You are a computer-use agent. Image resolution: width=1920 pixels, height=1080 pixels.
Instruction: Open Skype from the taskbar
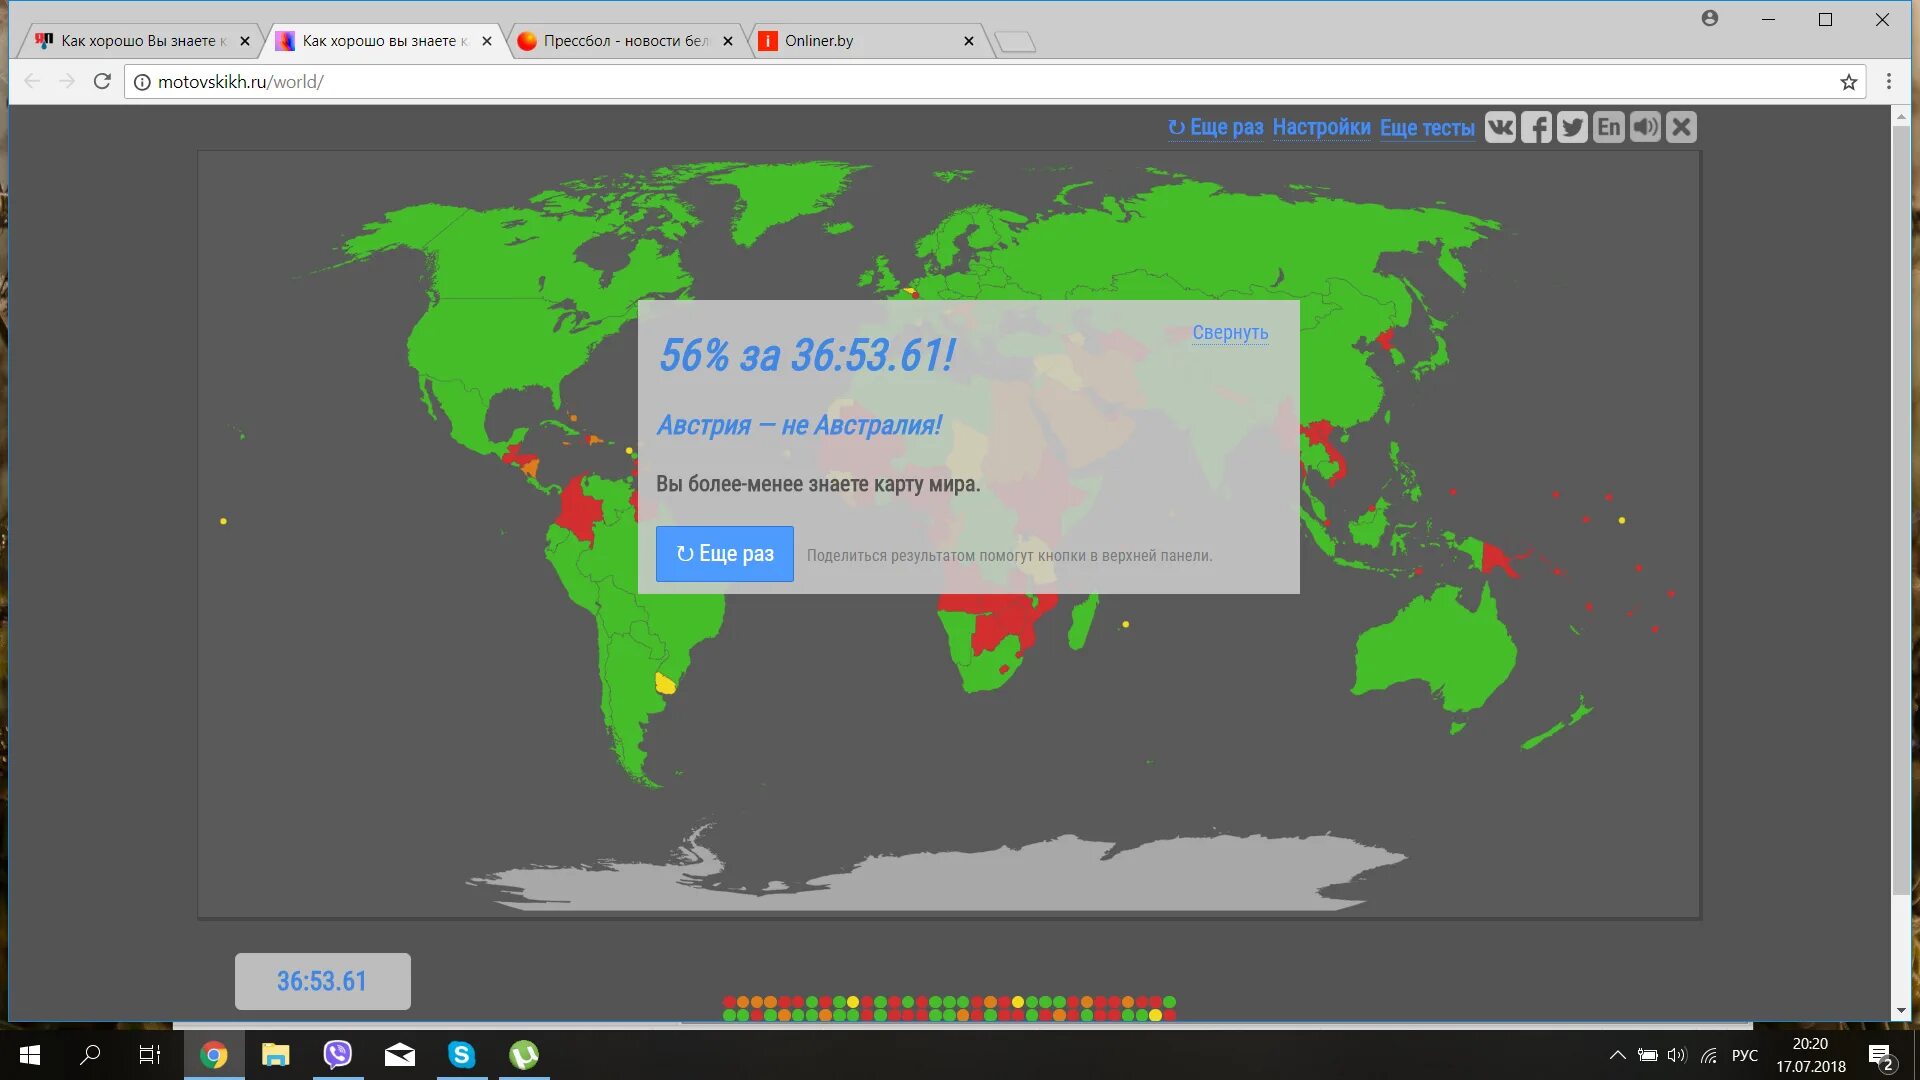461,1054
